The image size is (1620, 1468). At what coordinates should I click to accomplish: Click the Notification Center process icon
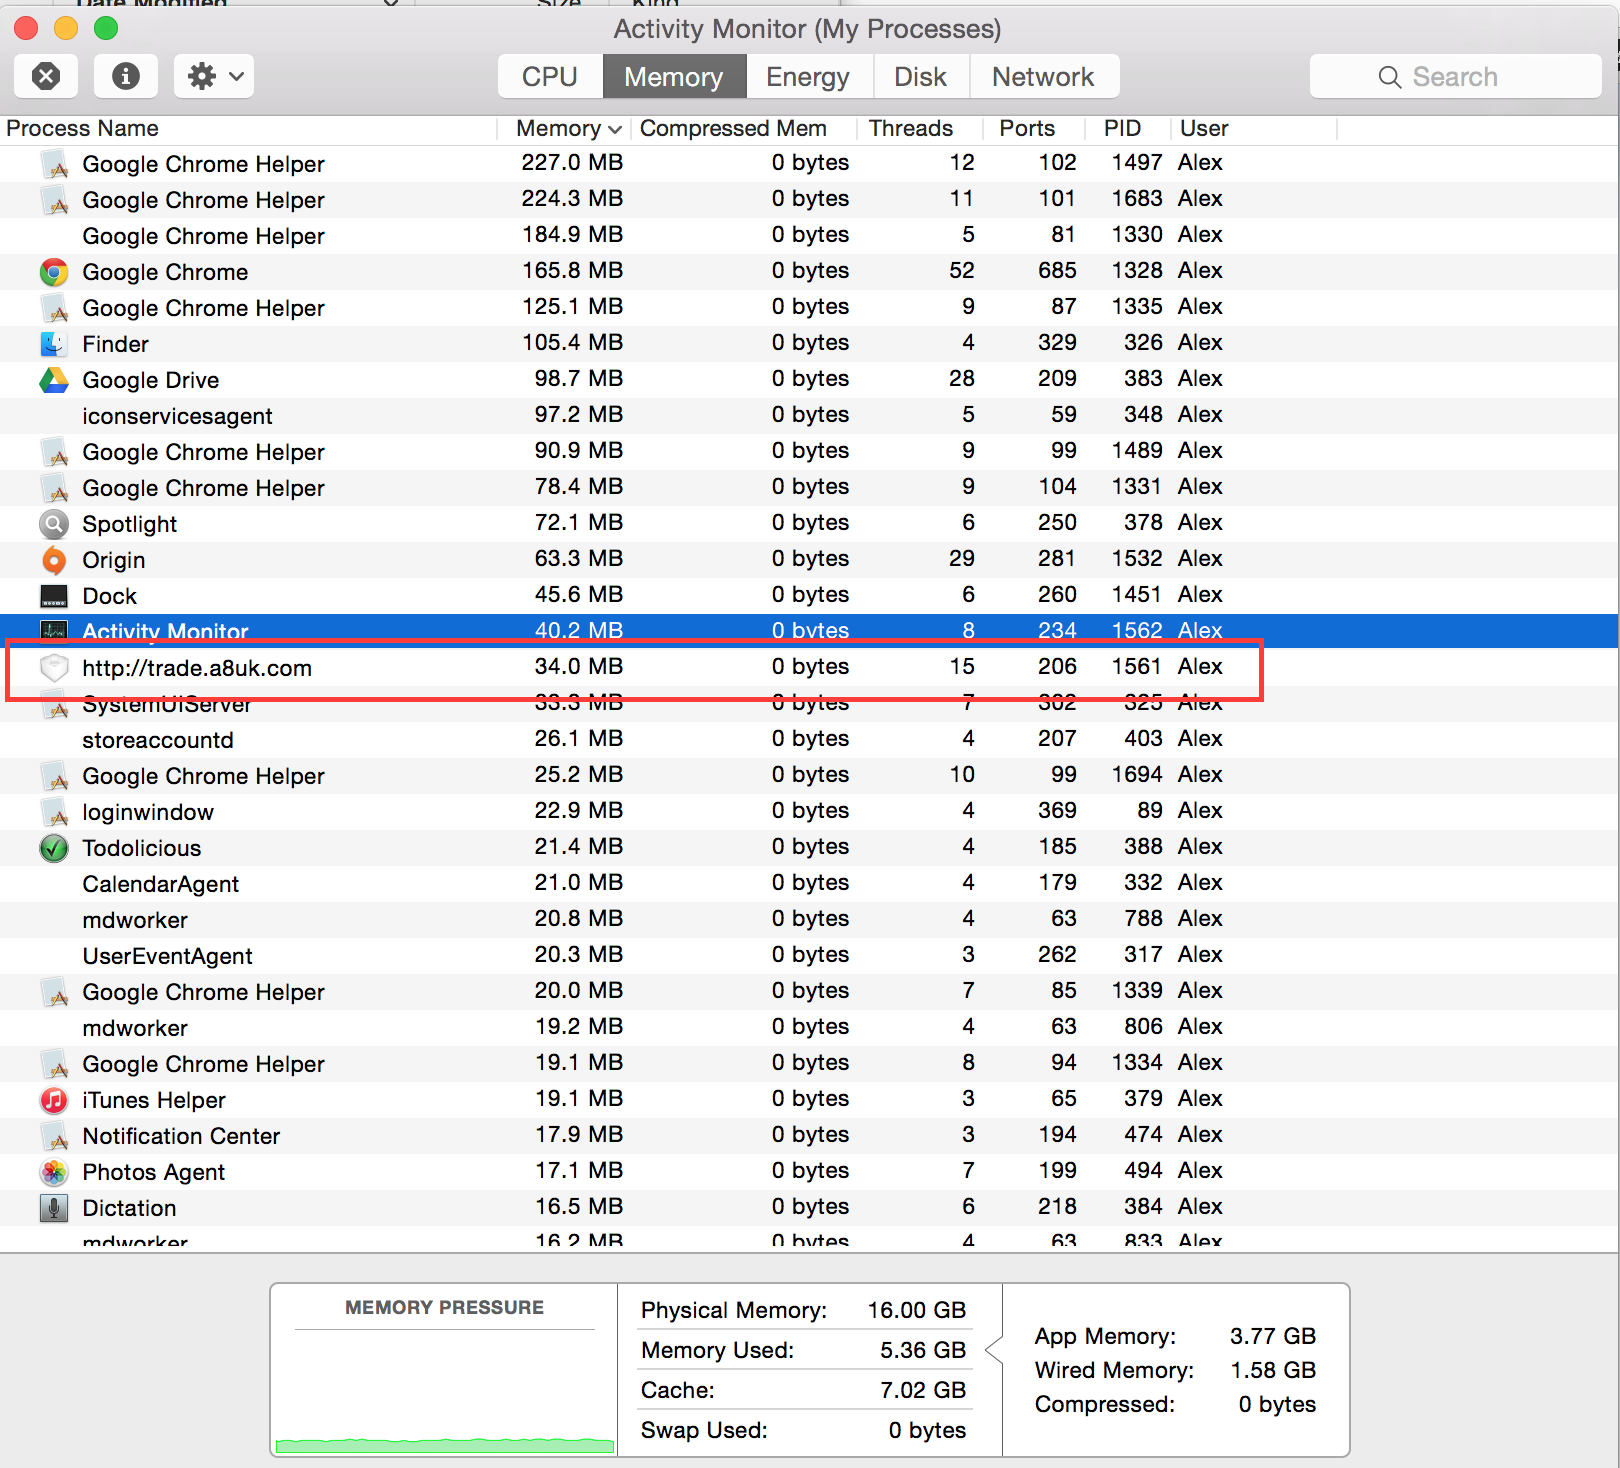(x=54, y=1136)
